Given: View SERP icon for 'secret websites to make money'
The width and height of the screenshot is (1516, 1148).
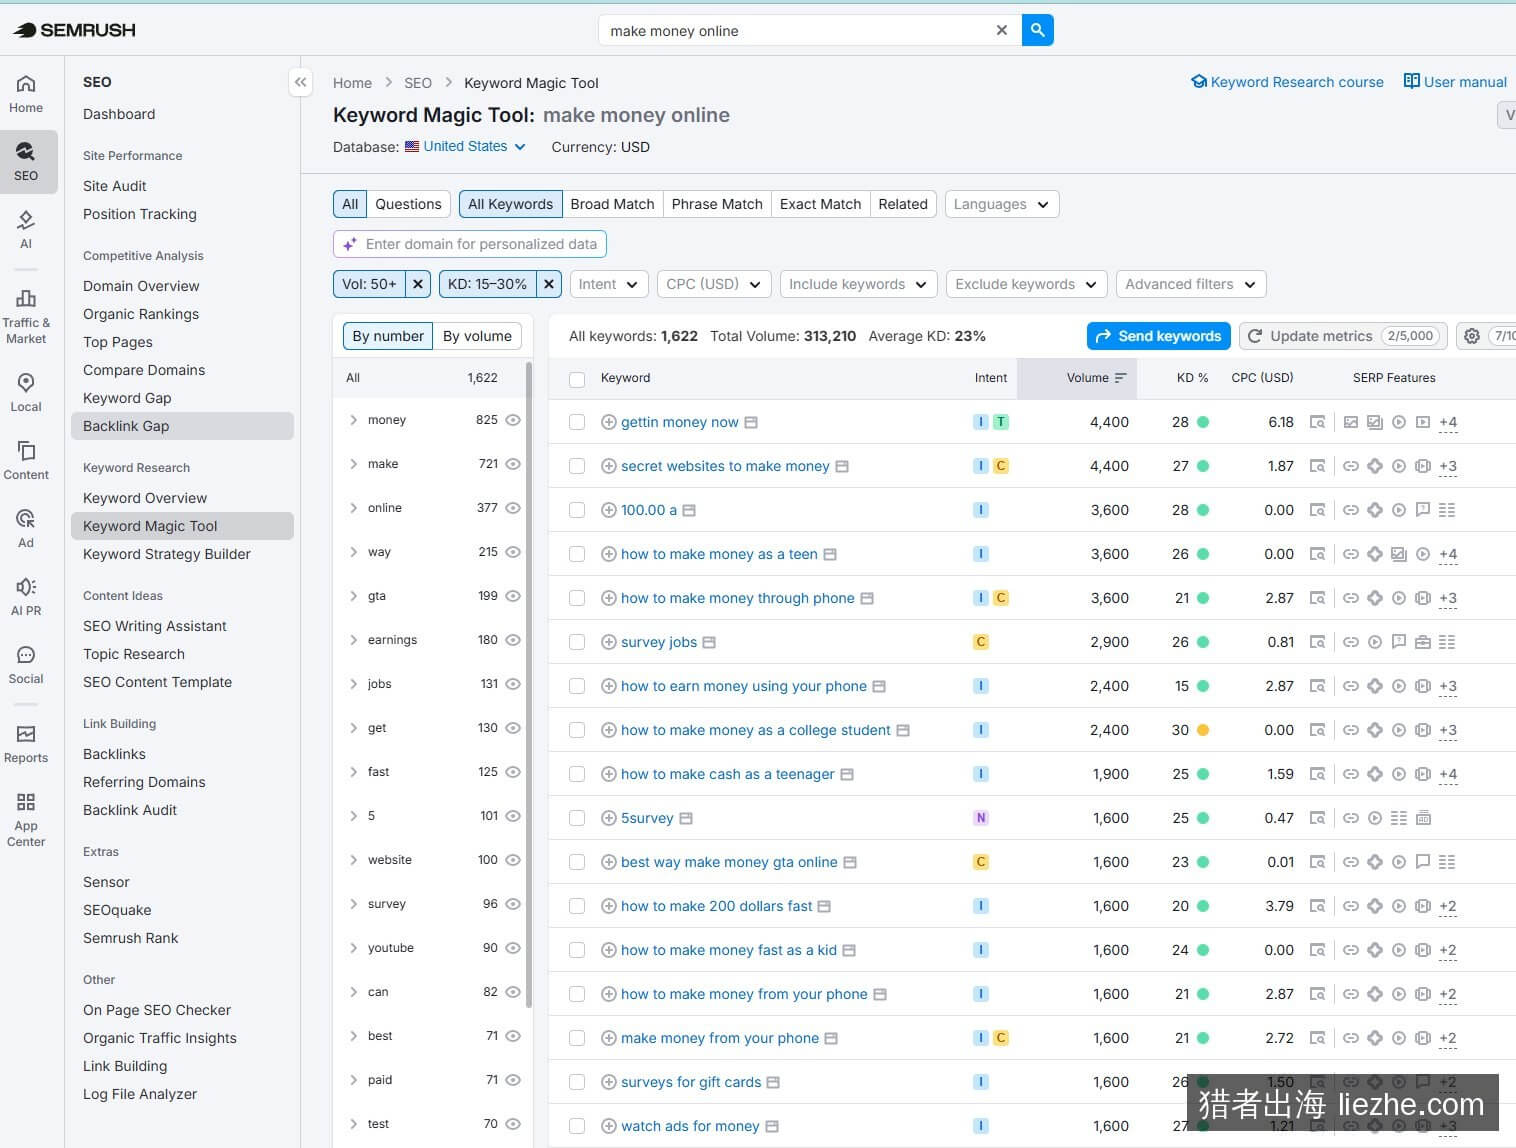Looking at the screenshot, I should [x=1318, y=466].
